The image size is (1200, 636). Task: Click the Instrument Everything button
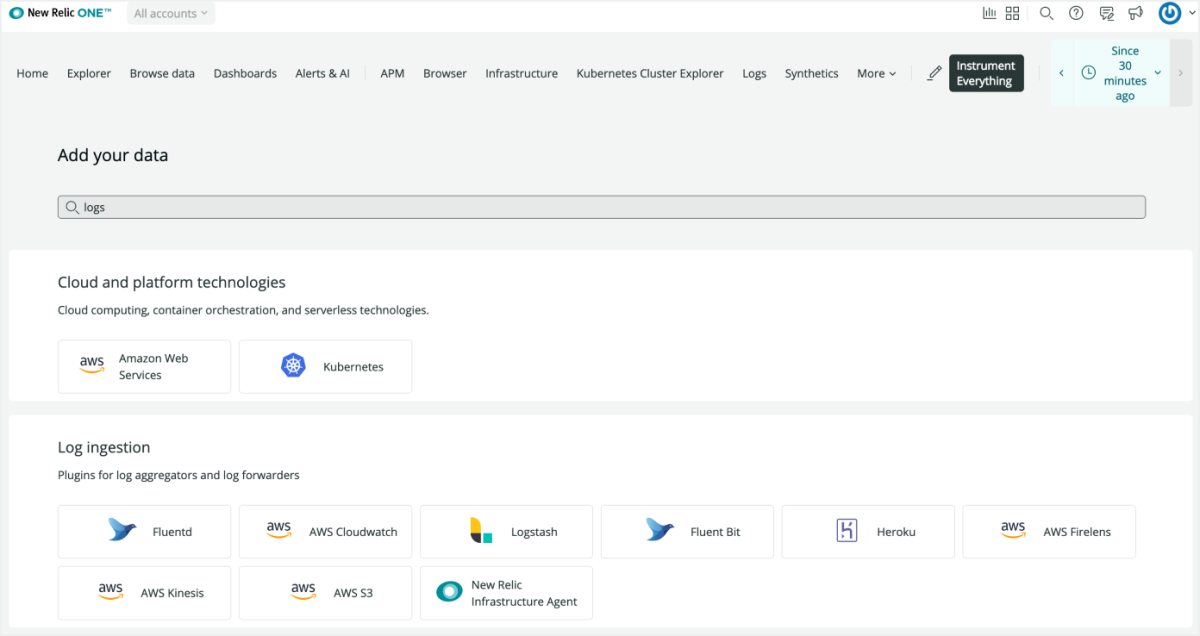point(986,73)
